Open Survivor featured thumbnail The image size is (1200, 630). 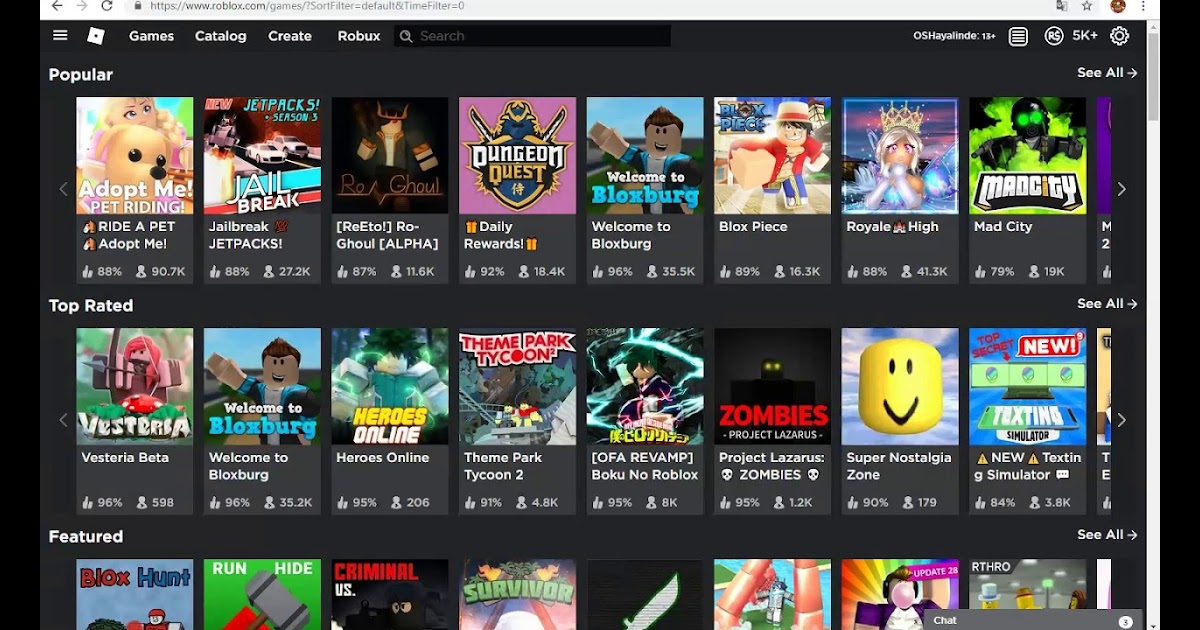coord(517,594)
